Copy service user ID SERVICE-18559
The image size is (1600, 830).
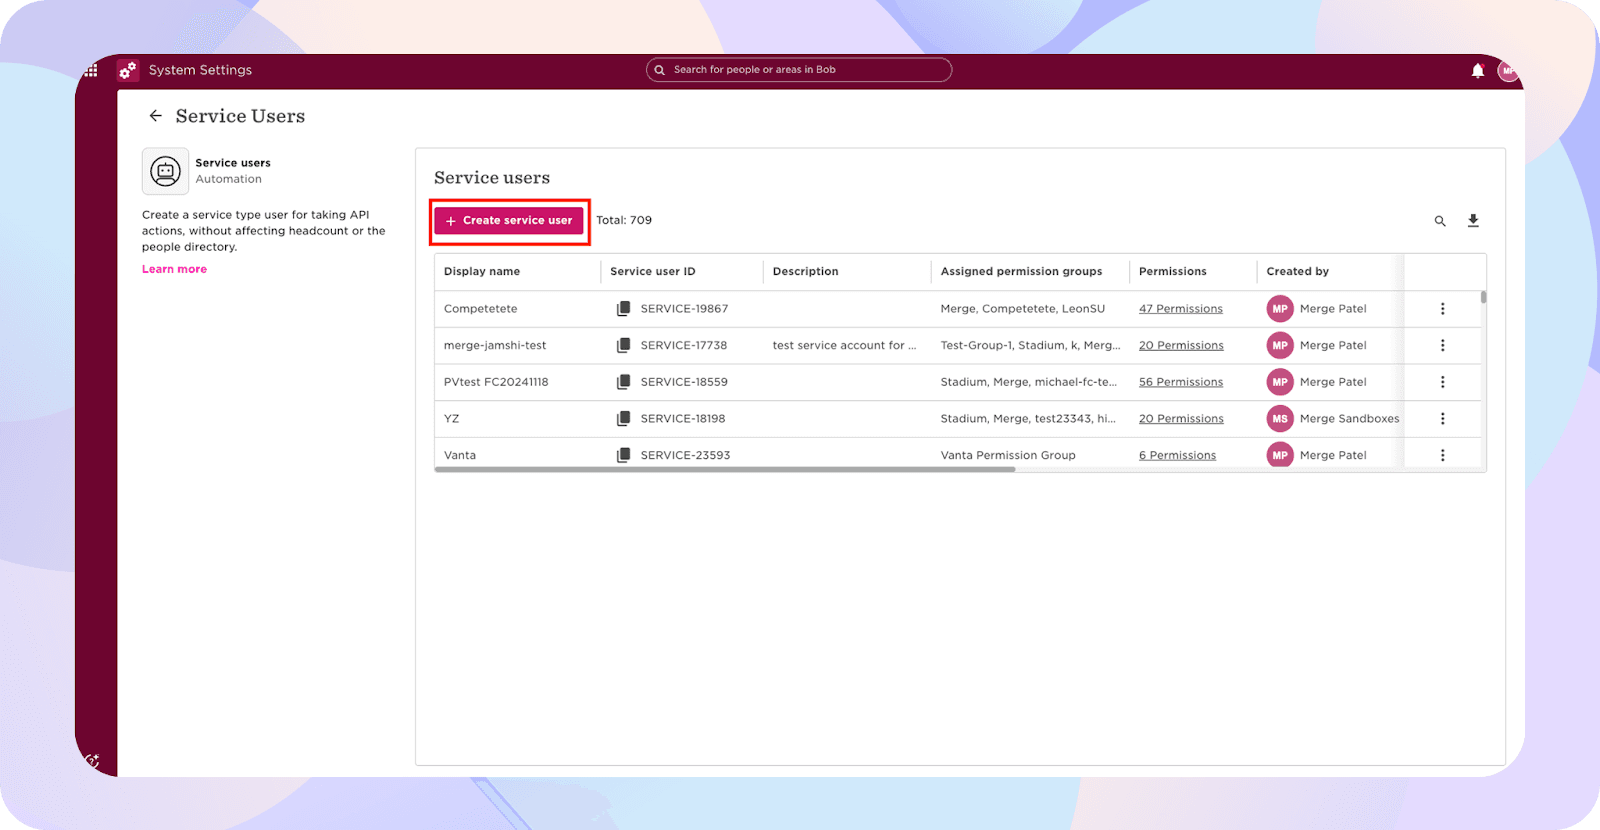coord(623,382)
